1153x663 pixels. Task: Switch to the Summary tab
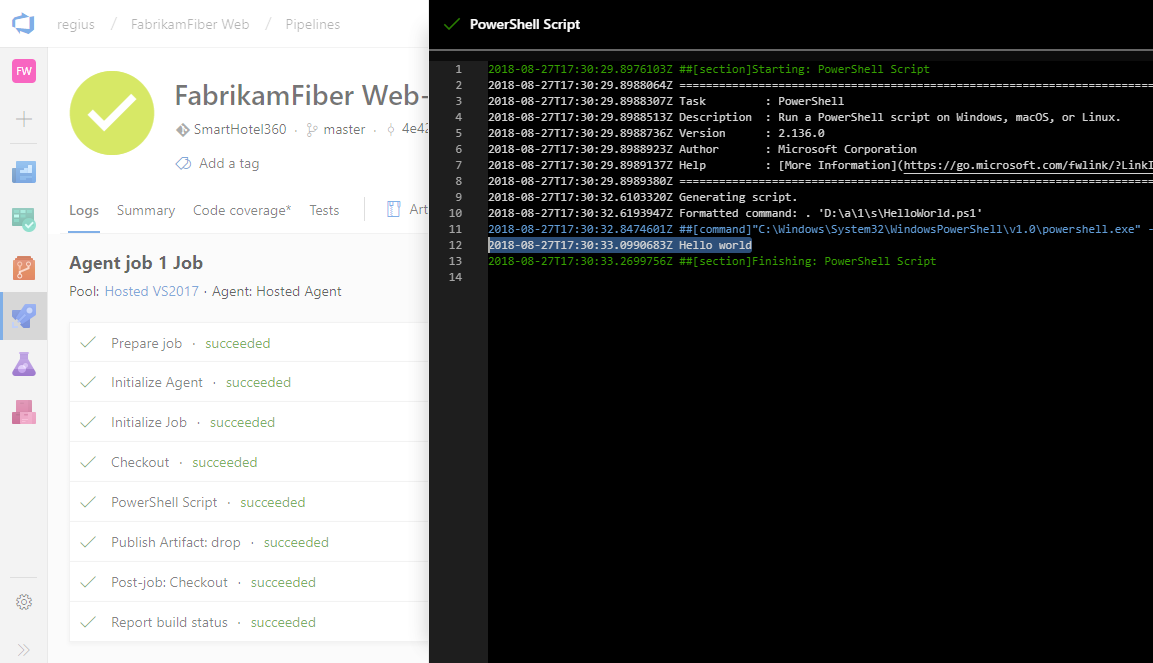145,210
